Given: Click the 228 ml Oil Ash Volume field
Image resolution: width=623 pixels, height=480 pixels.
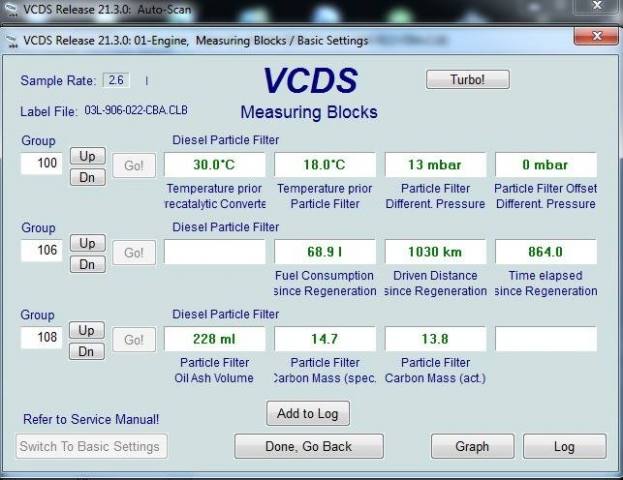Looking at the screenshot, I should (214, 339).
